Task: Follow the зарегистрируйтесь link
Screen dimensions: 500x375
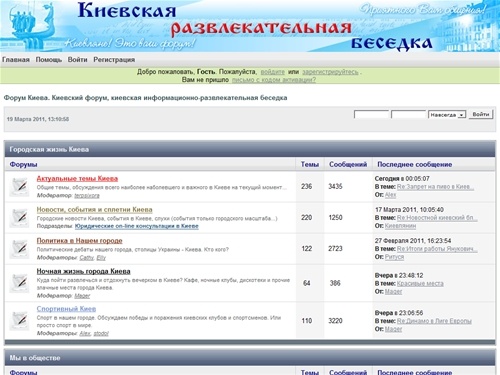Action: point(330,72)
